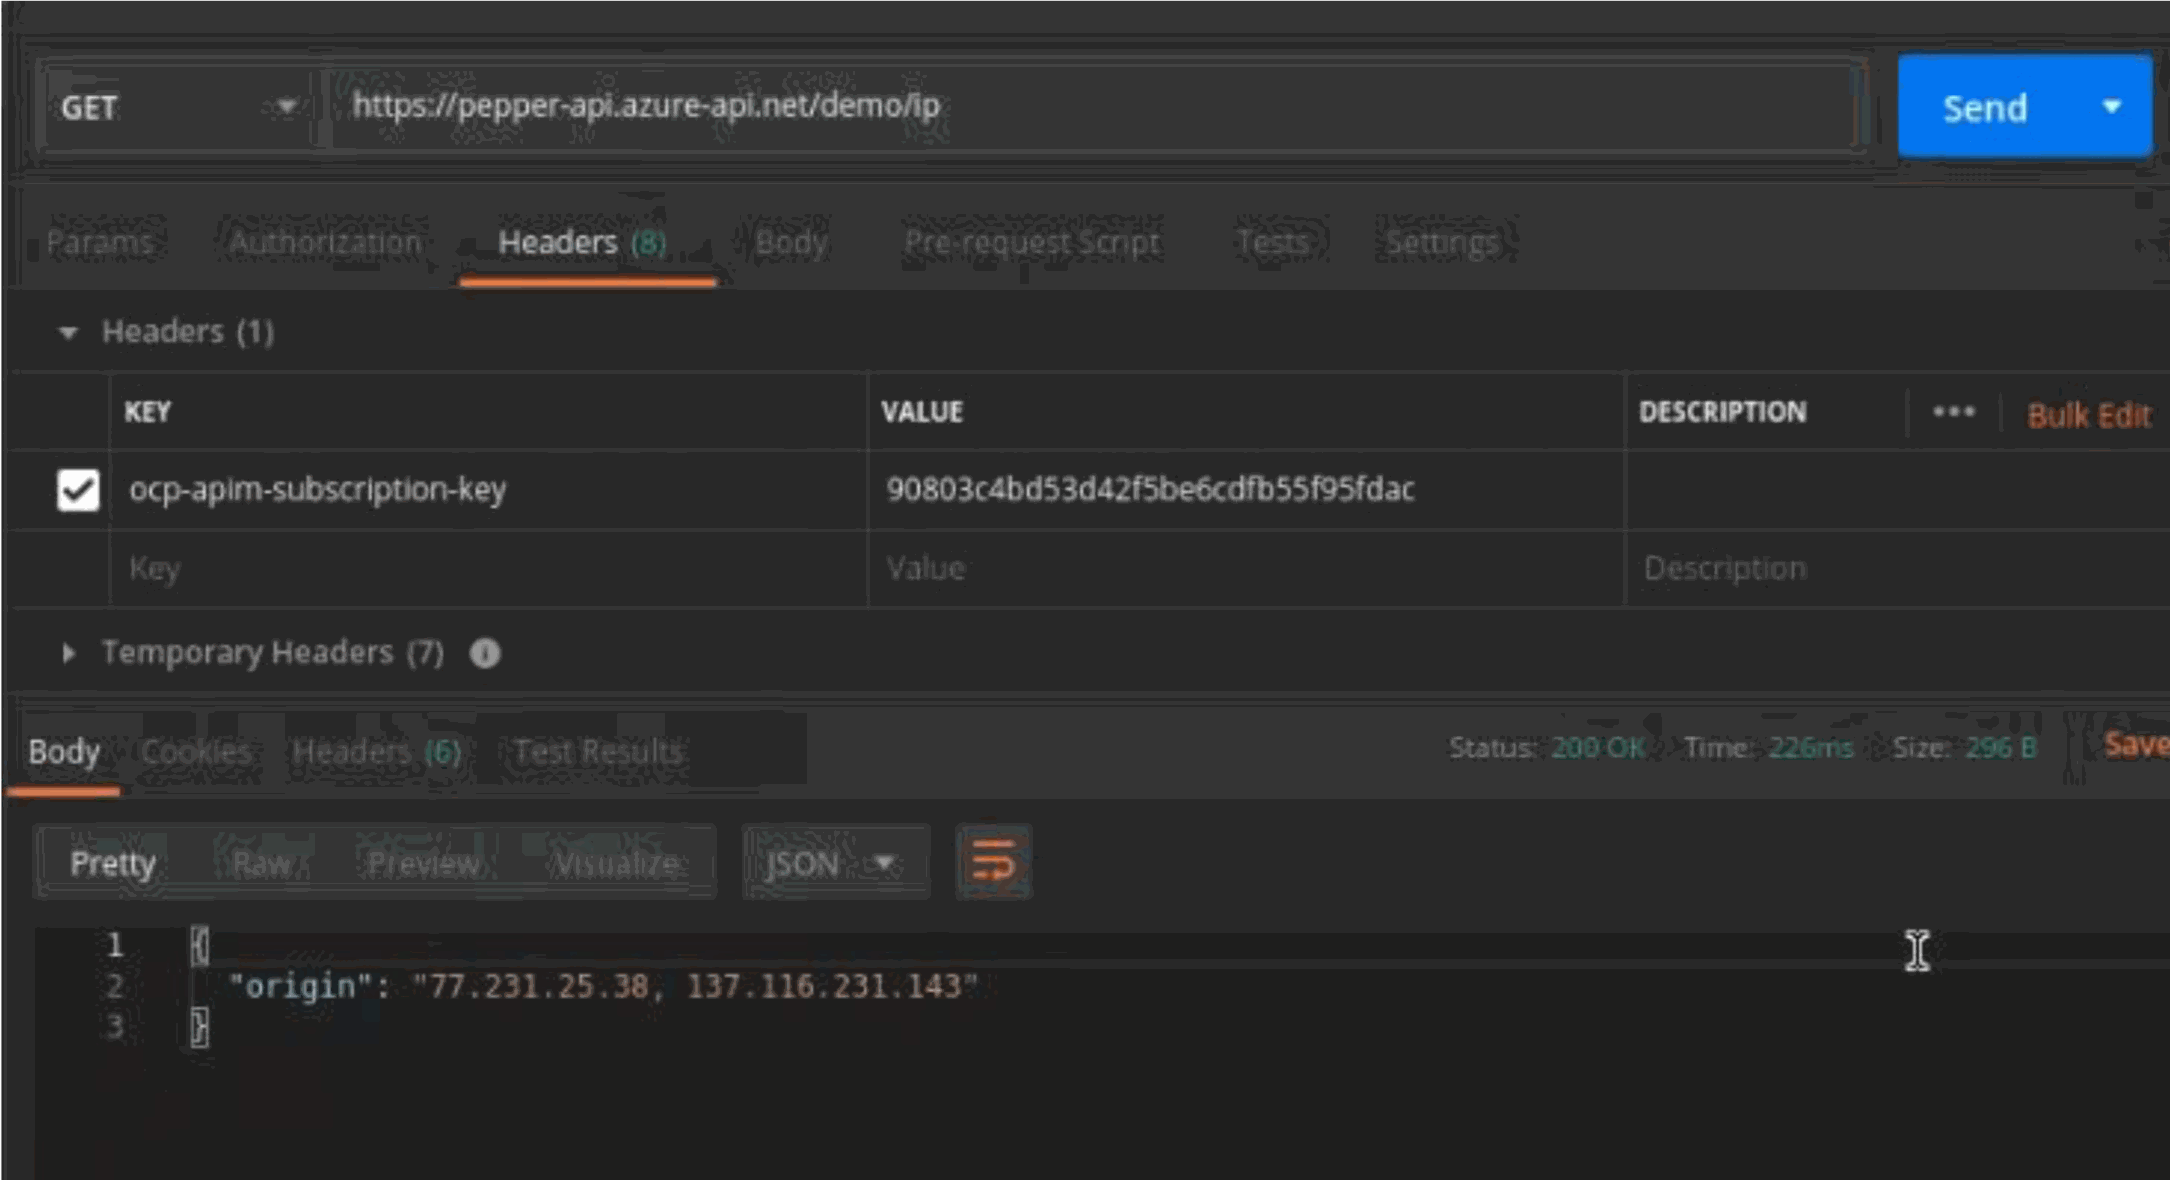This screenshot has width=2170, height=1180.
Task: Select the Raw view mode
Action: pyautogui.click(x=262, y=863)
